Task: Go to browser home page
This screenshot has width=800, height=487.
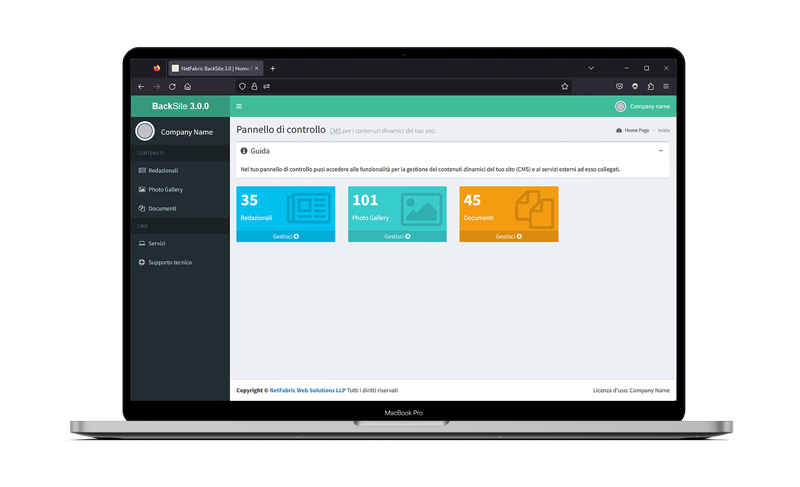Action: [188, 87]
